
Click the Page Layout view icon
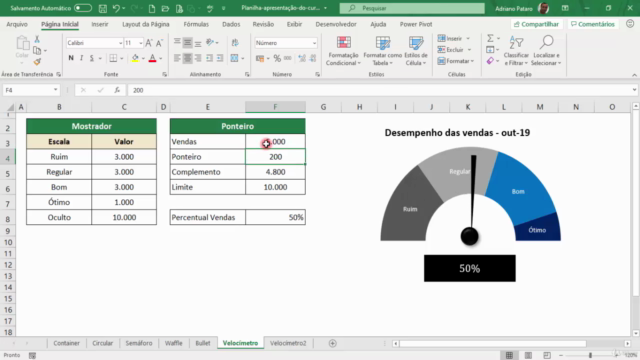pyautogui.click(x=528, y=356)
